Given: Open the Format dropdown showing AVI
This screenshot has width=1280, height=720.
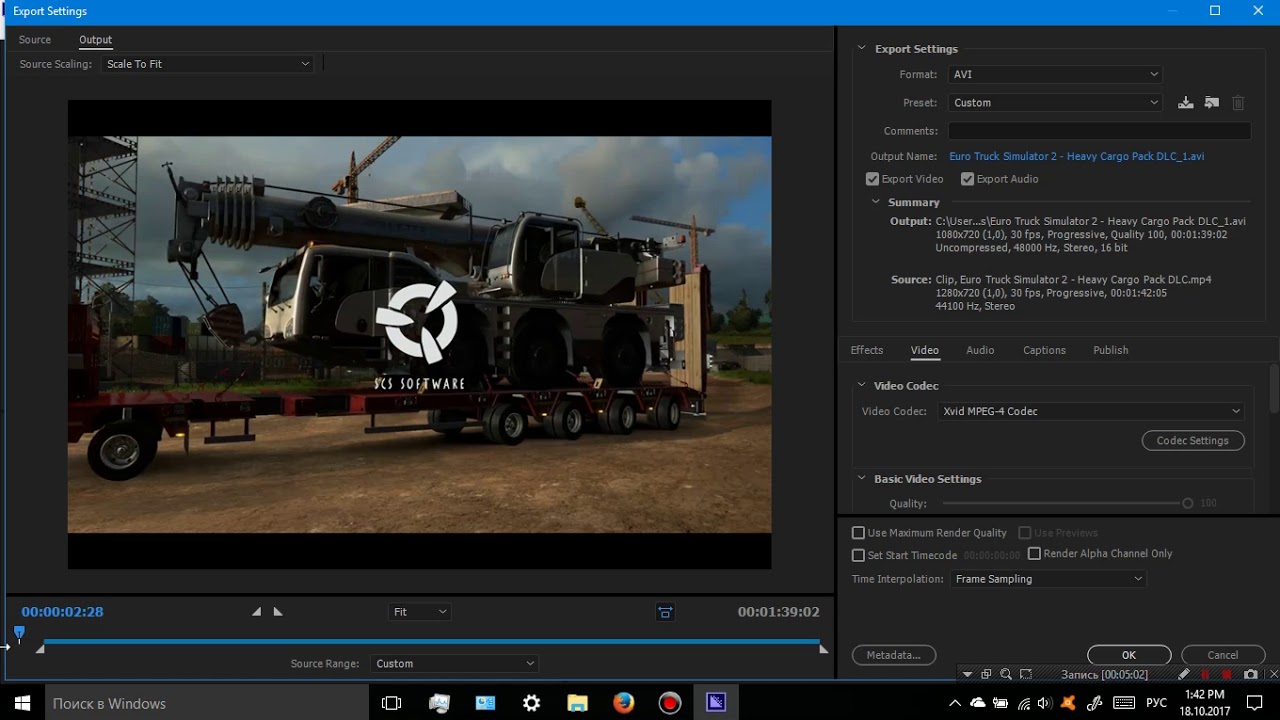Looking at the screenshot, I should (x=1055, y=74).
